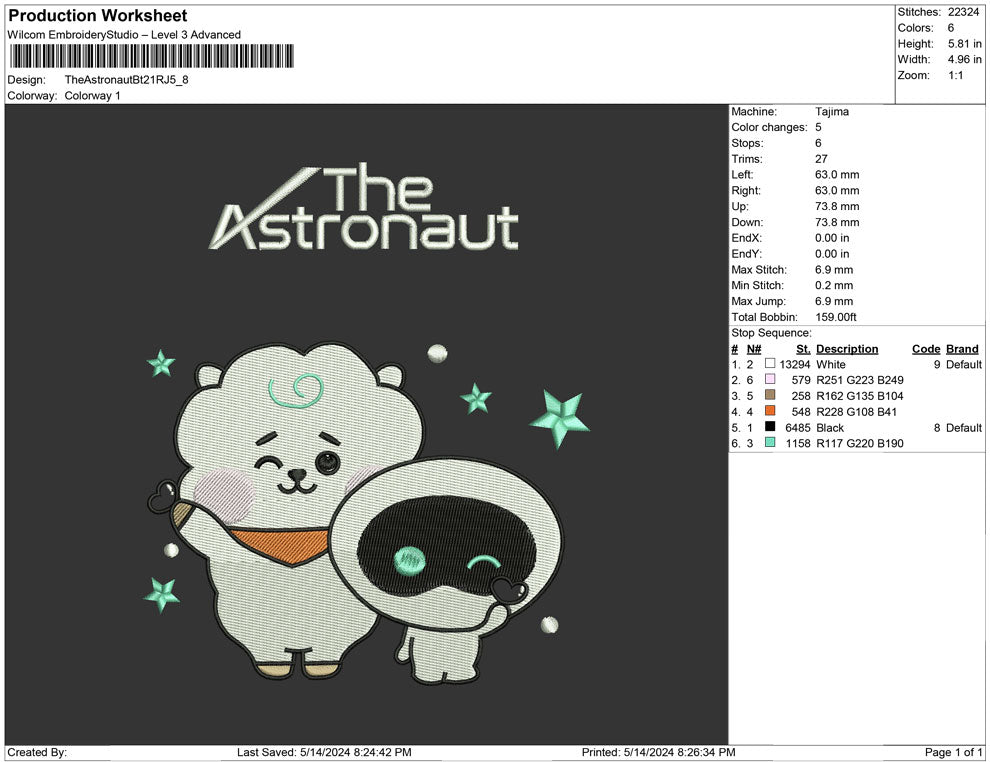990x762 pixels.
Task: Click stitch count 1158 in row 6
Action: (797, 443)
